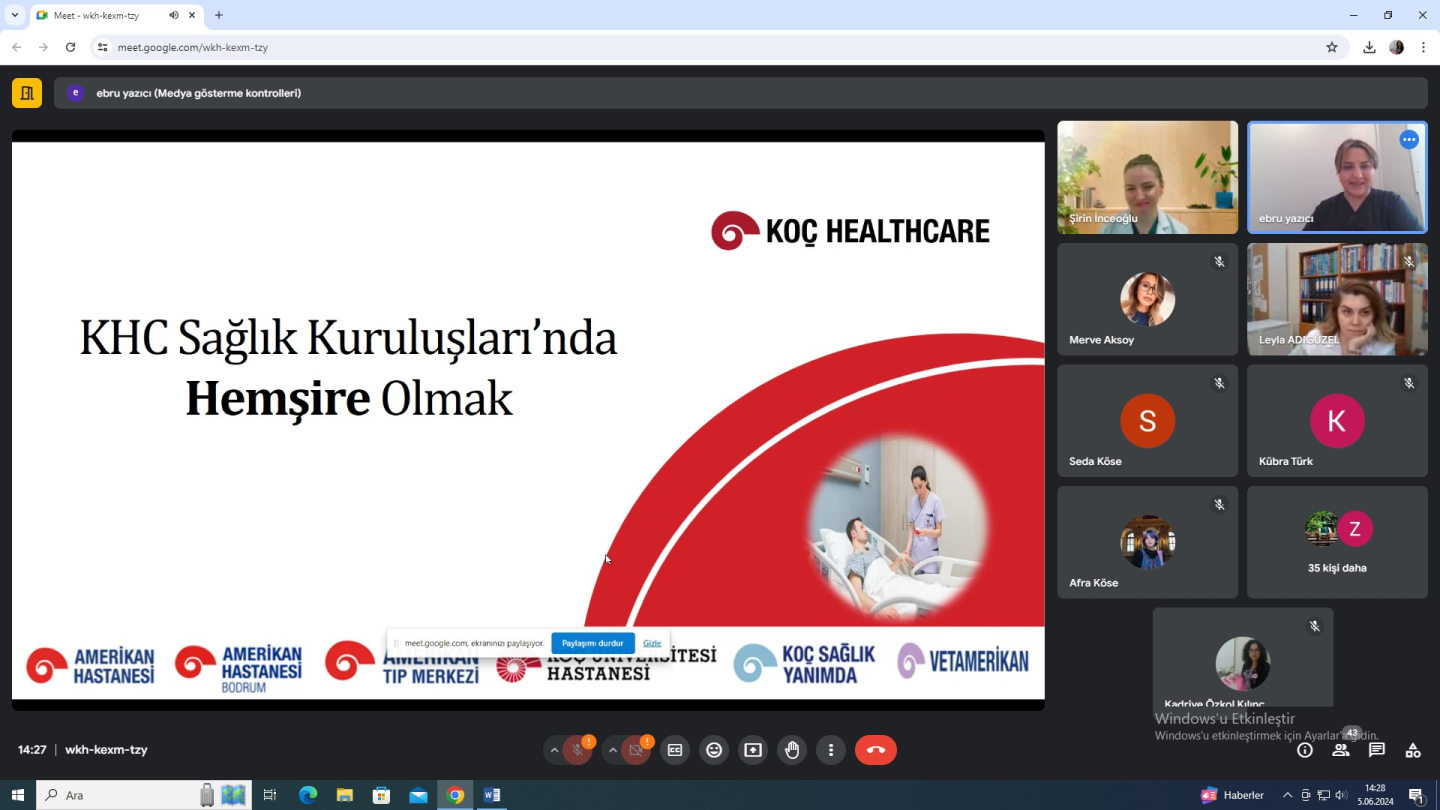
Task: Click Seda Köse participant tile
Action: 1148,421
